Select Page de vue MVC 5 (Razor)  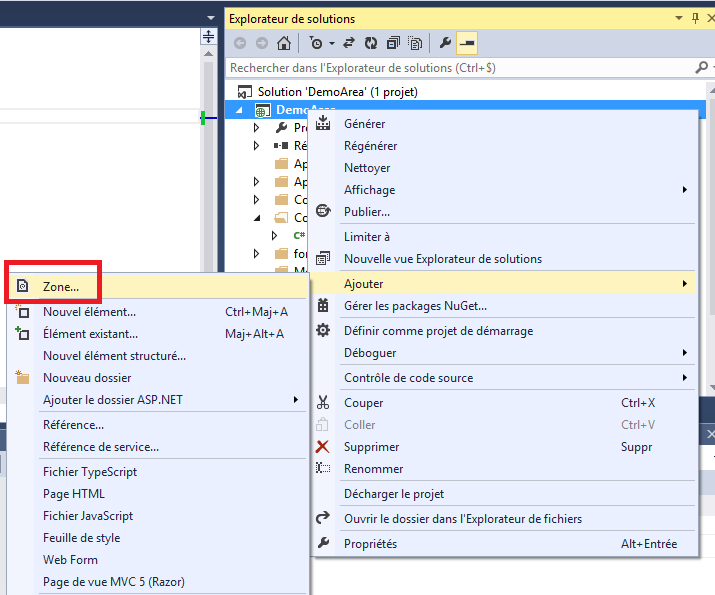(x=158, y=581)
